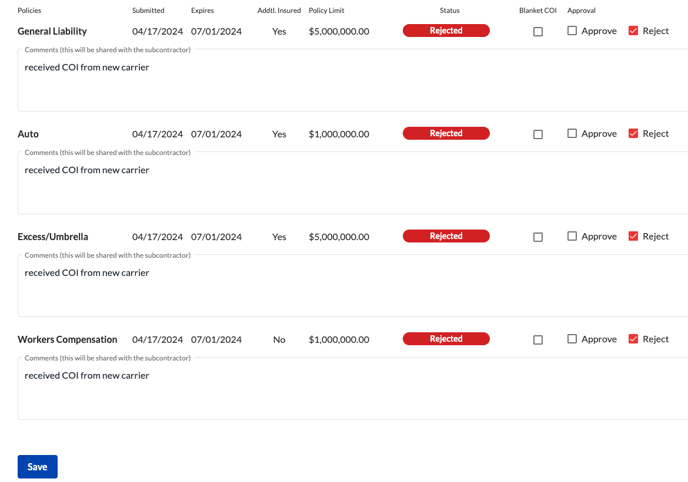The height and width of the screenshot is (482, 688).
Task: Click the Policies column header
Action: click(x=29, y=10)
